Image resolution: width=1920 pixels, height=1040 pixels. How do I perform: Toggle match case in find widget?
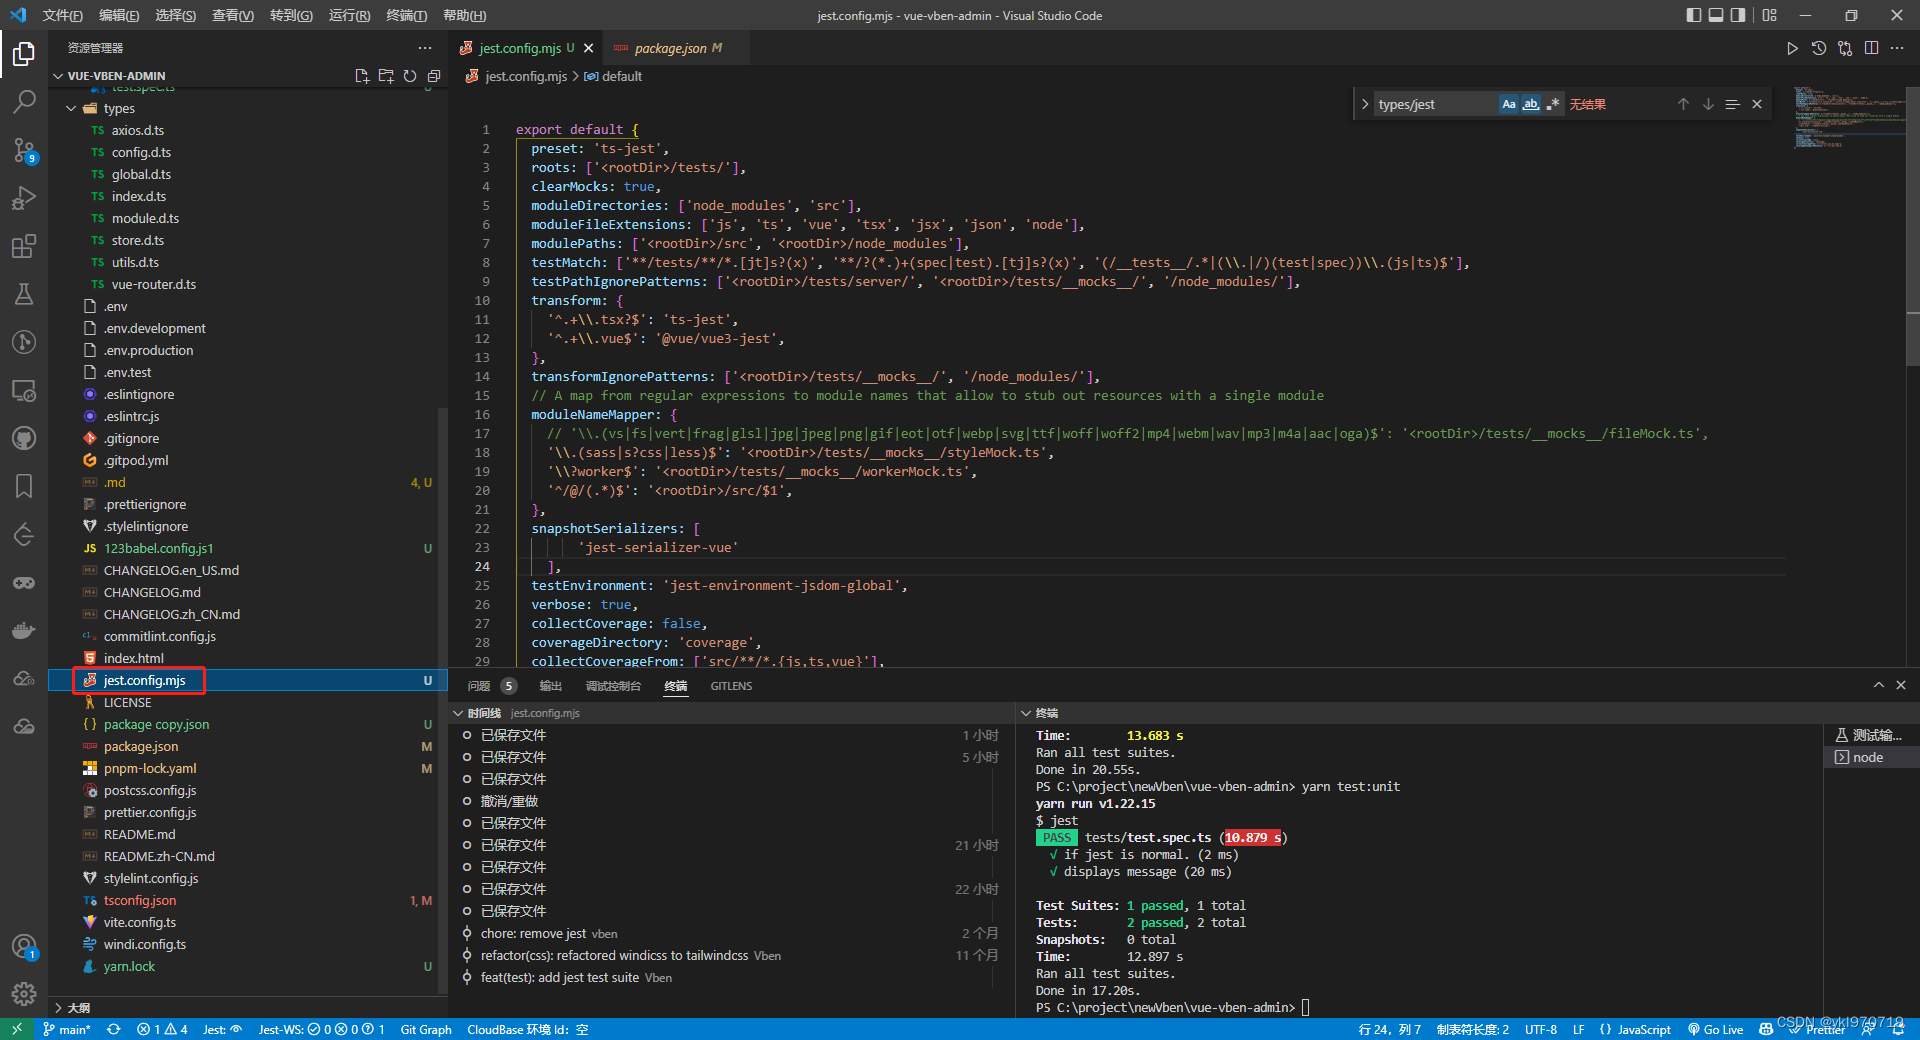[1509, 104]
